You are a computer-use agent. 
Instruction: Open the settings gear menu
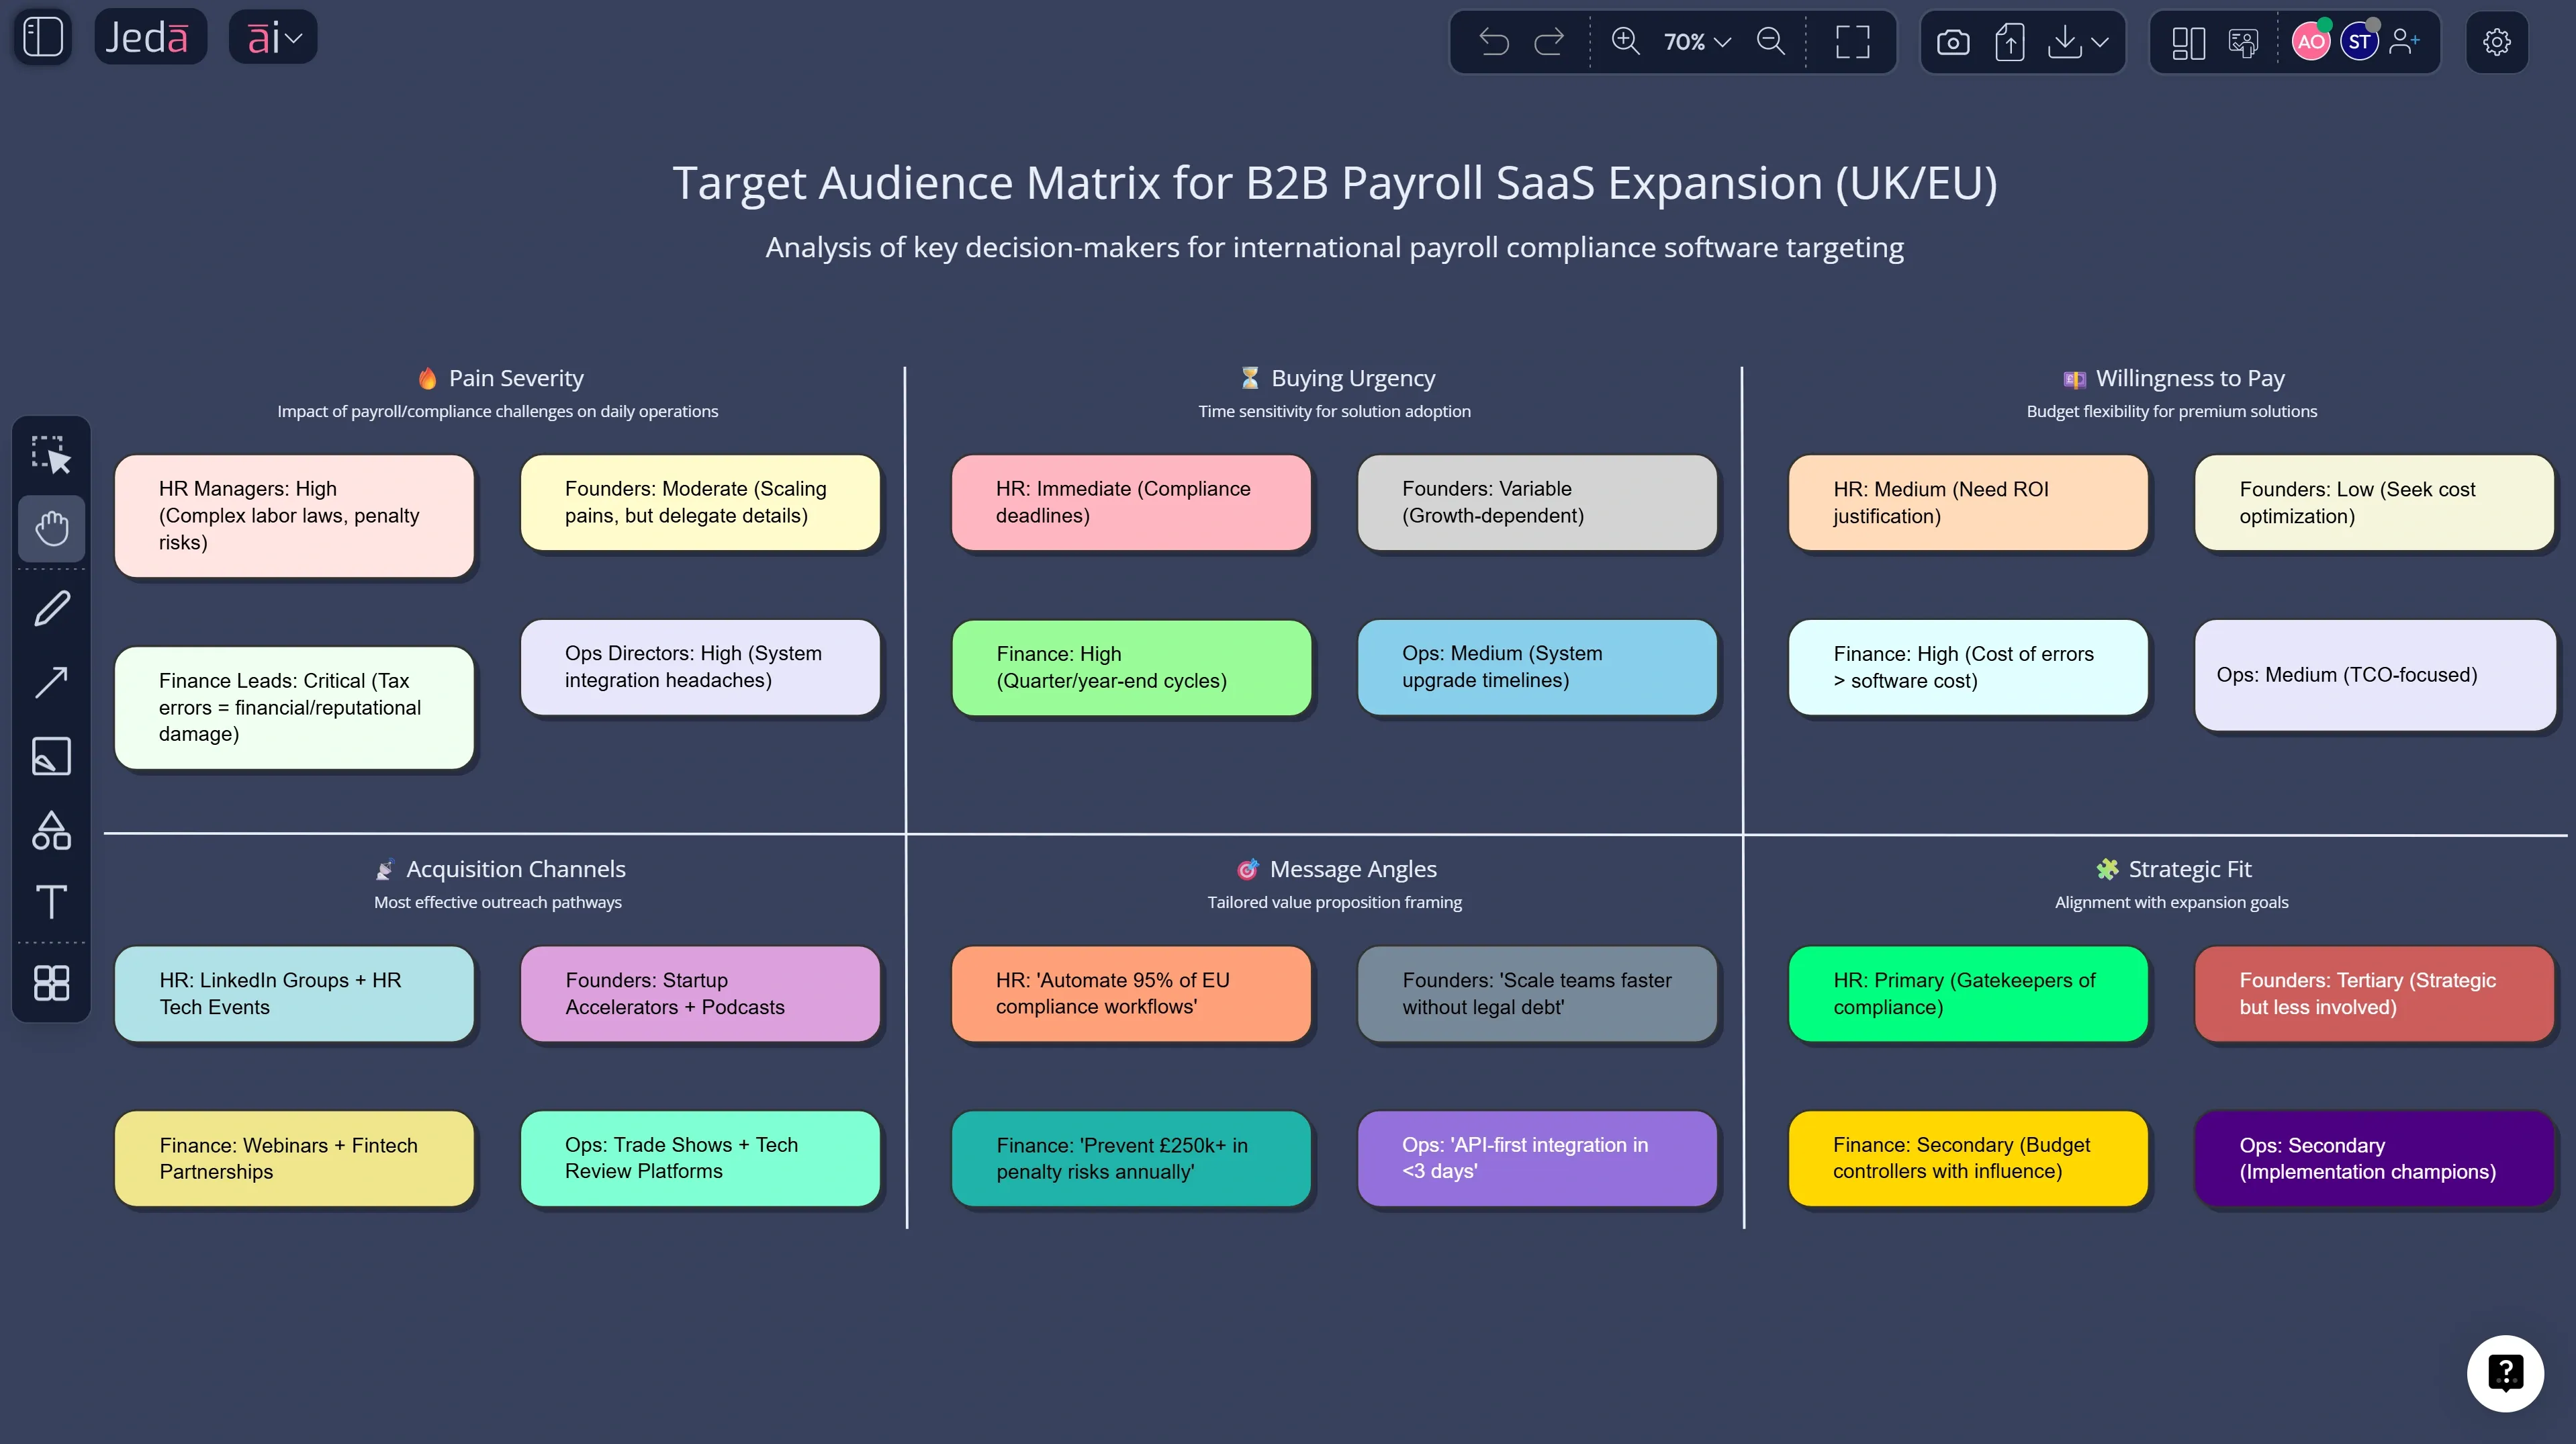click(2497, 42)
